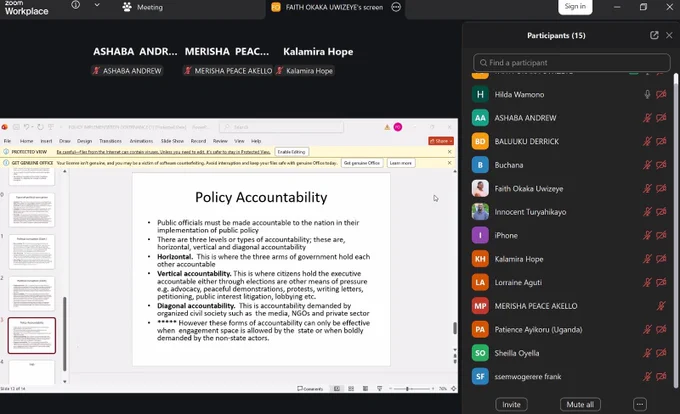Click the Sign in button

tap(575, 7)
